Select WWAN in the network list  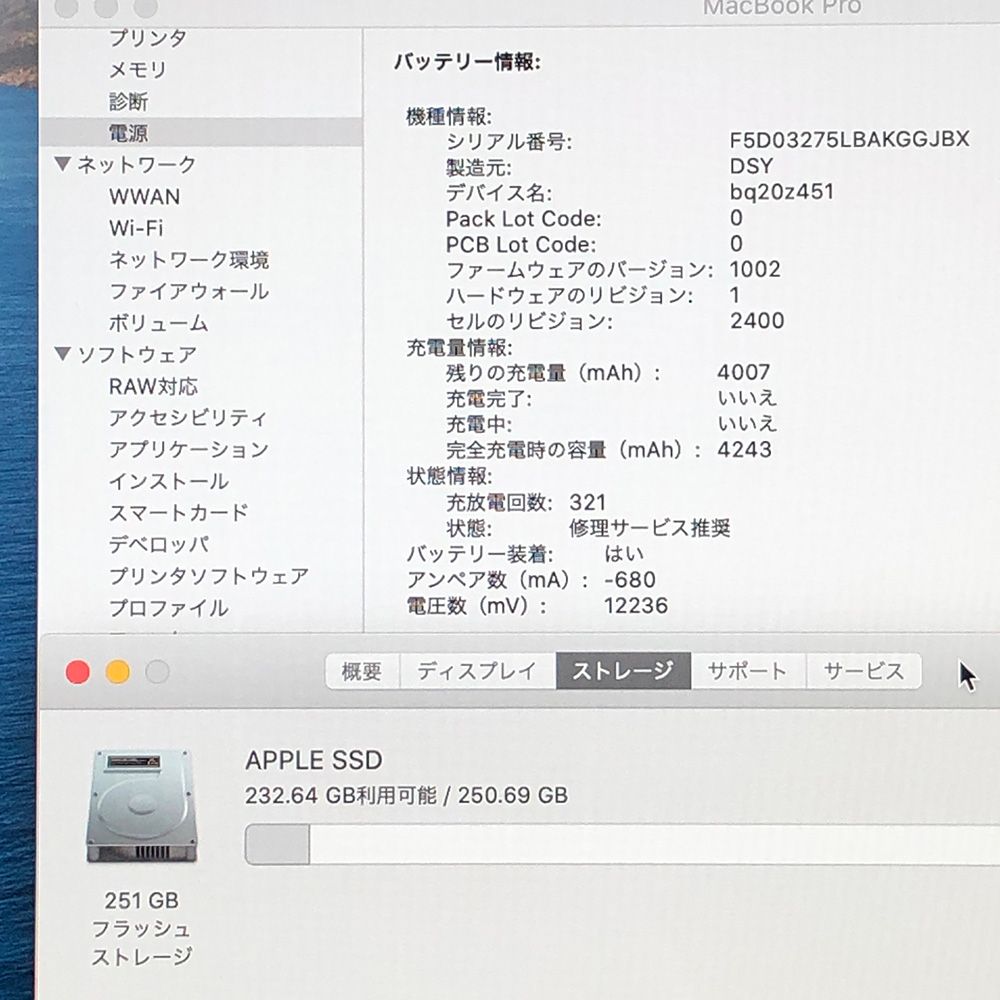click(x=144, y=196)
